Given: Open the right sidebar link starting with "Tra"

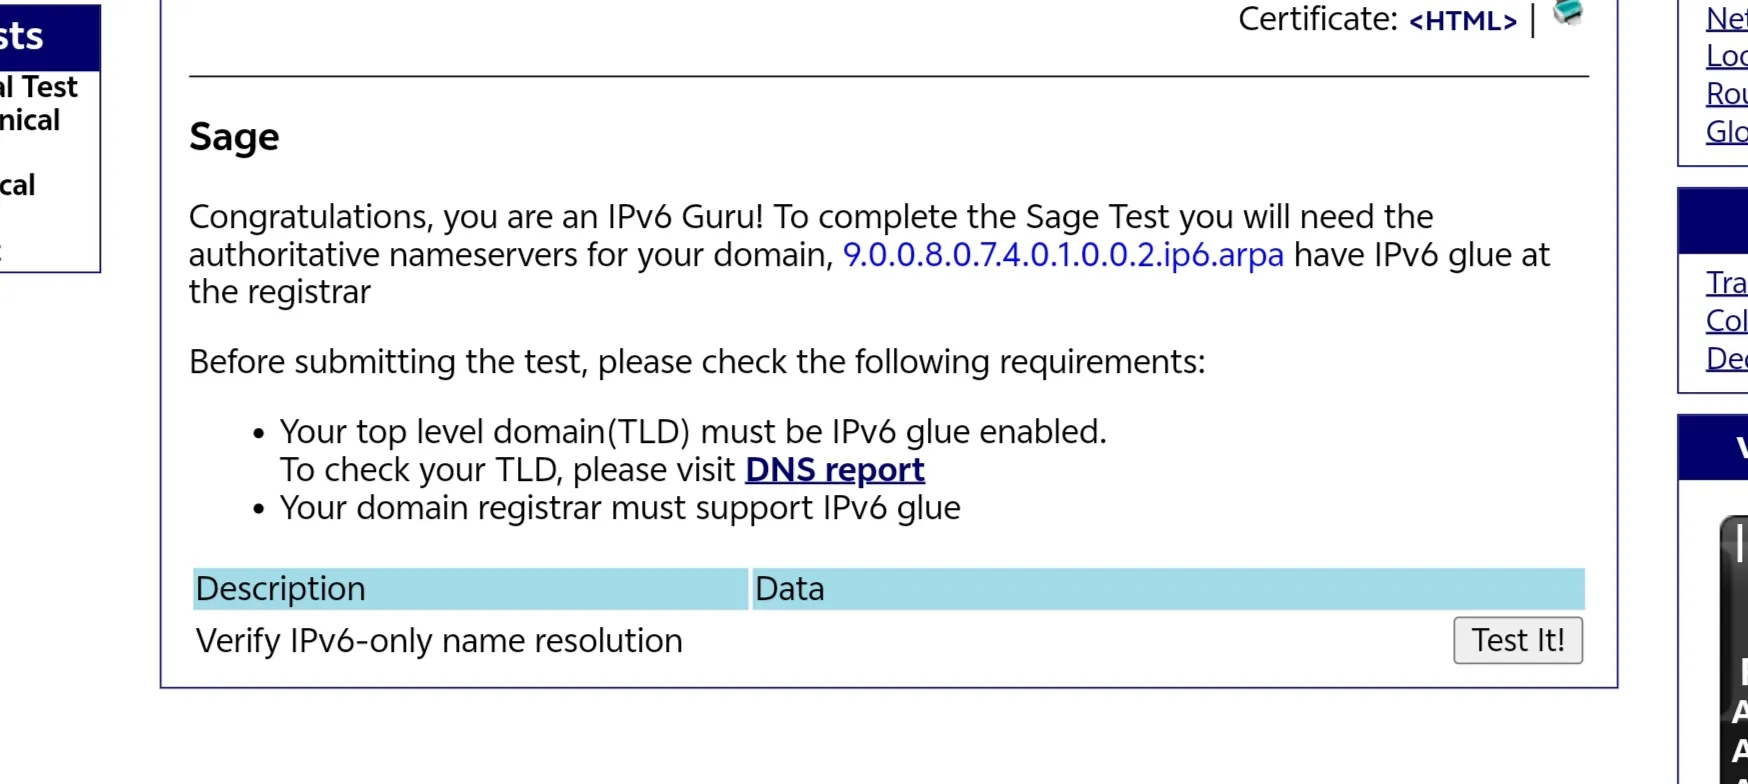Looking at the screenshot, I should pos(1727,283).
